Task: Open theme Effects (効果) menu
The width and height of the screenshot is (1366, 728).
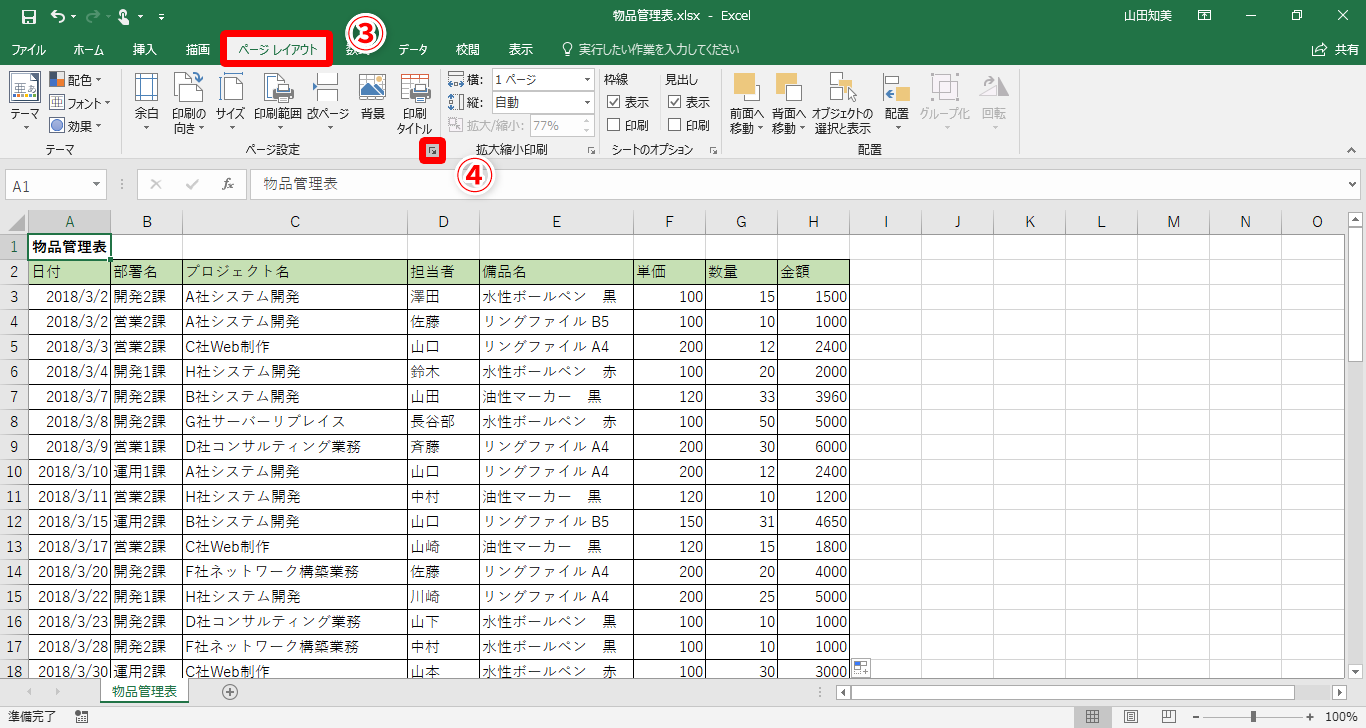Action: 76,126
